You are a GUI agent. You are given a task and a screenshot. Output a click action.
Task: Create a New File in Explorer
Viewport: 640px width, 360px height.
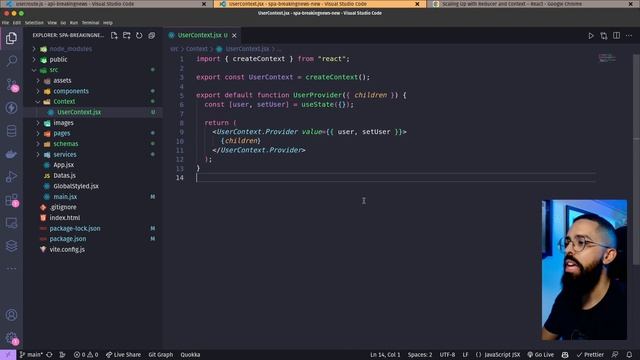(x=114, y=36)
